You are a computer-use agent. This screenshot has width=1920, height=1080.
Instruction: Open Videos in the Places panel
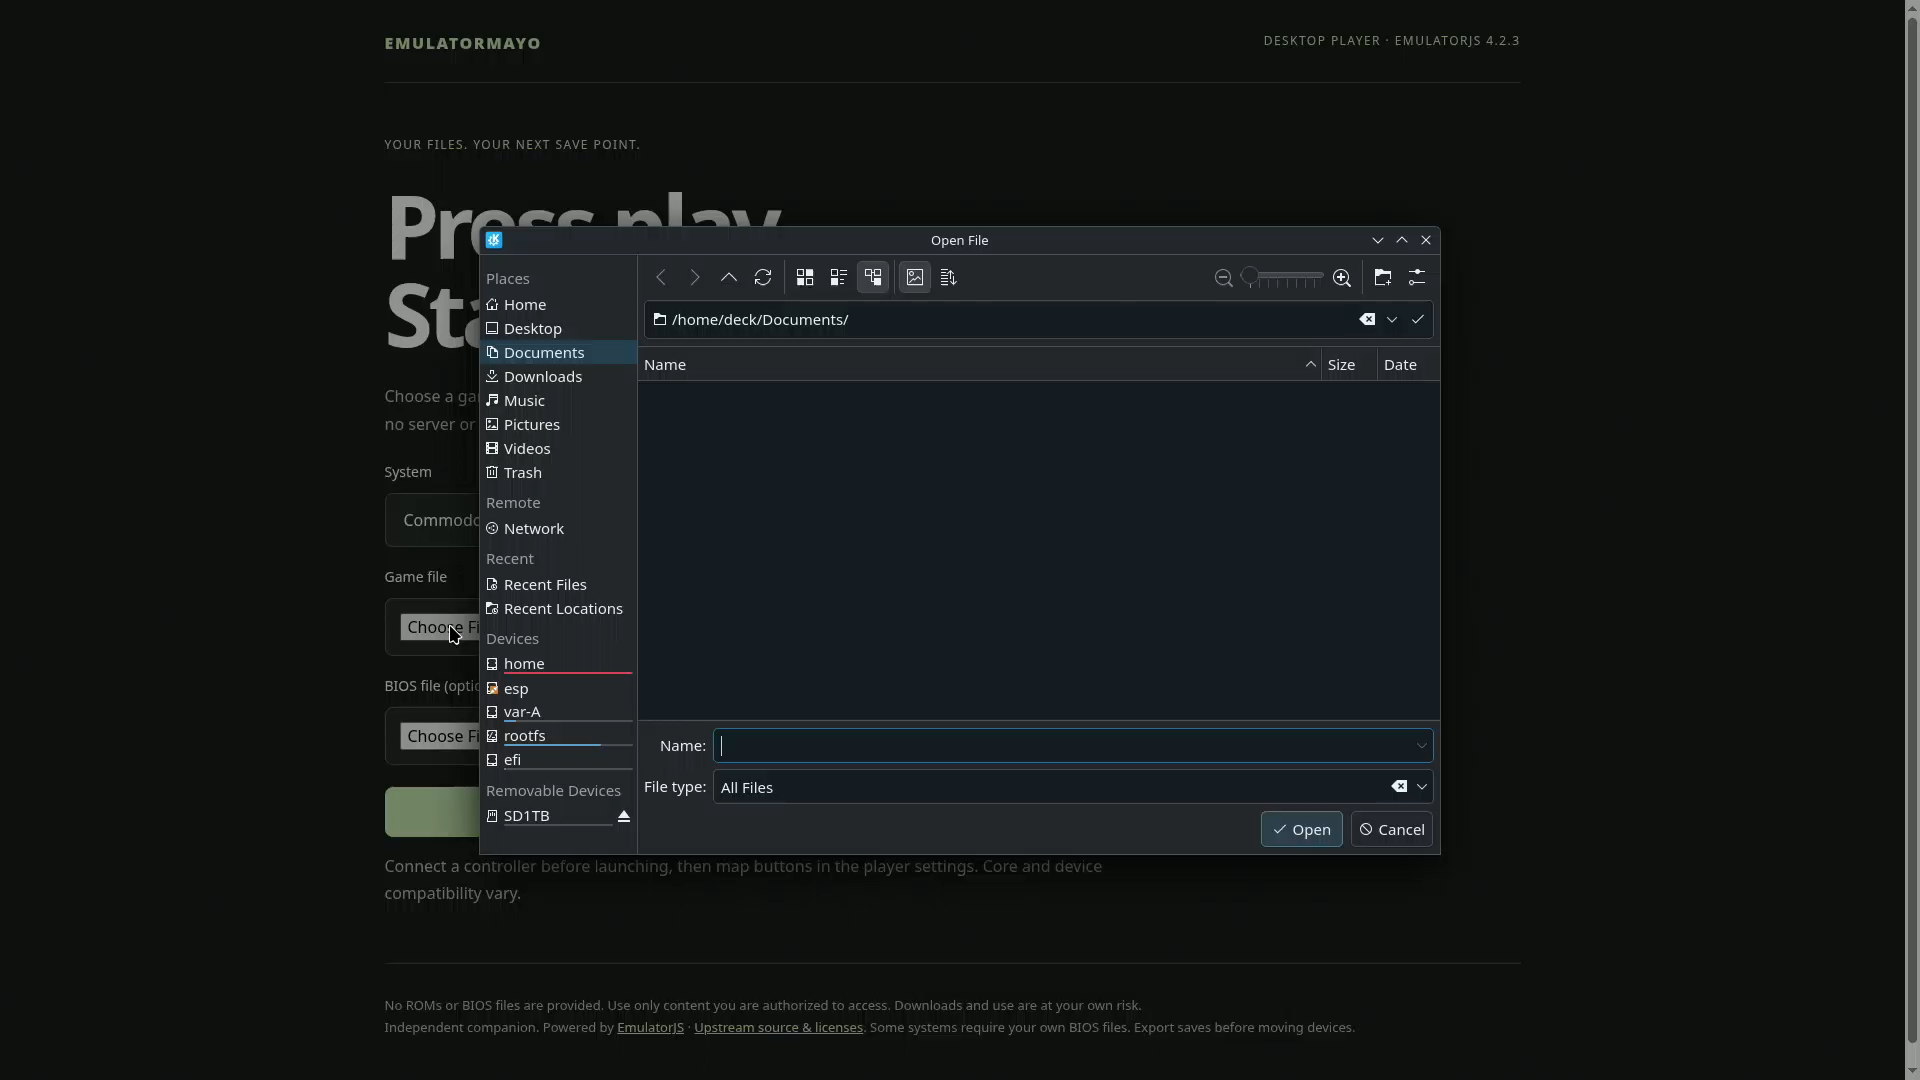click(x=558, y=449)
